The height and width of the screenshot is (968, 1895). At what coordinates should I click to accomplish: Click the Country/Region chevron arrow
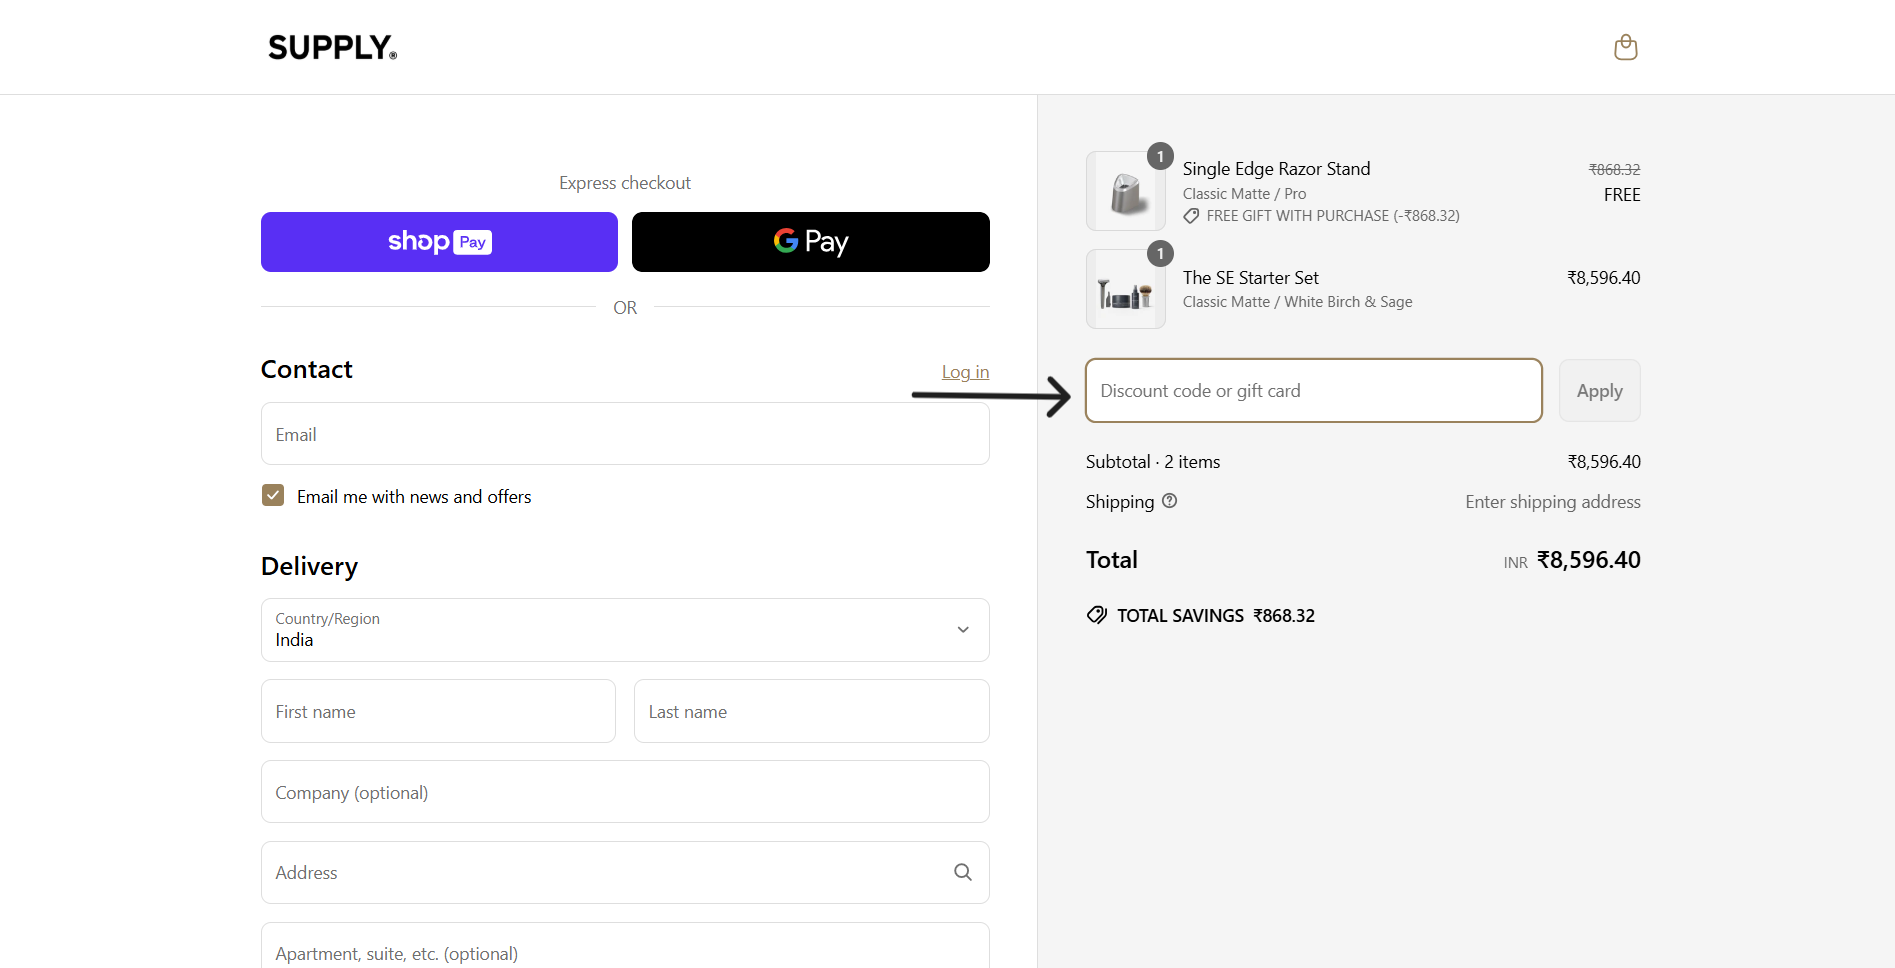(962, 630)
